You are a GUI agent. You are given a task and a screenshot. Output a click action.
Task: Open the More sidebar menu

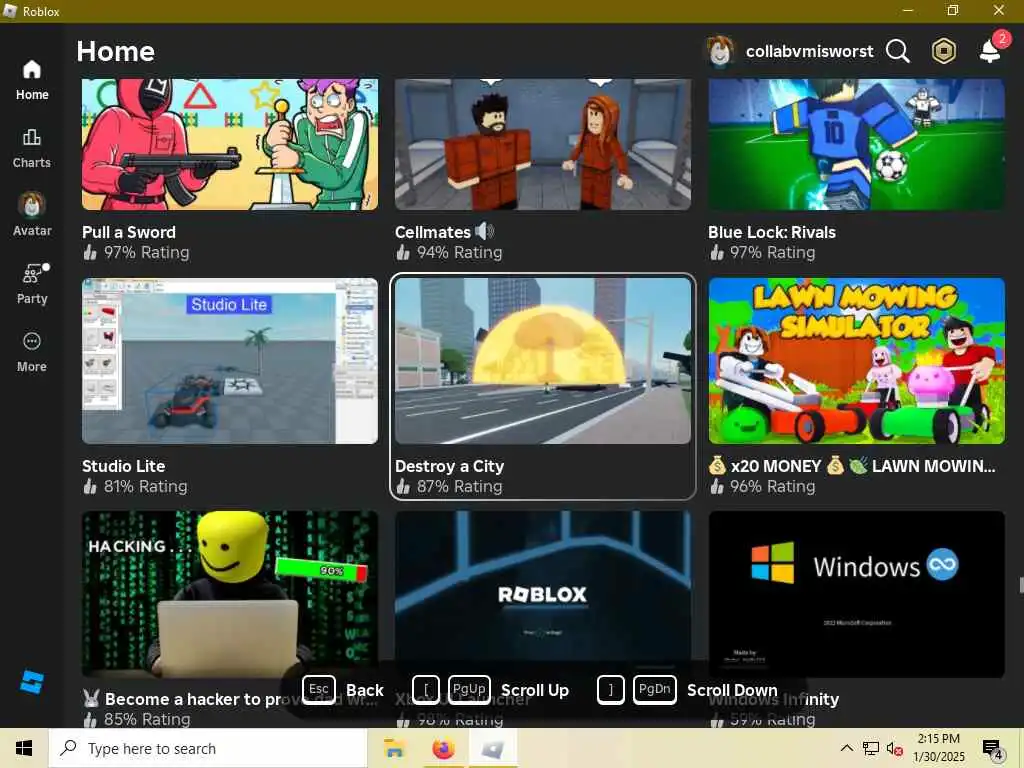tap(31, 352)
